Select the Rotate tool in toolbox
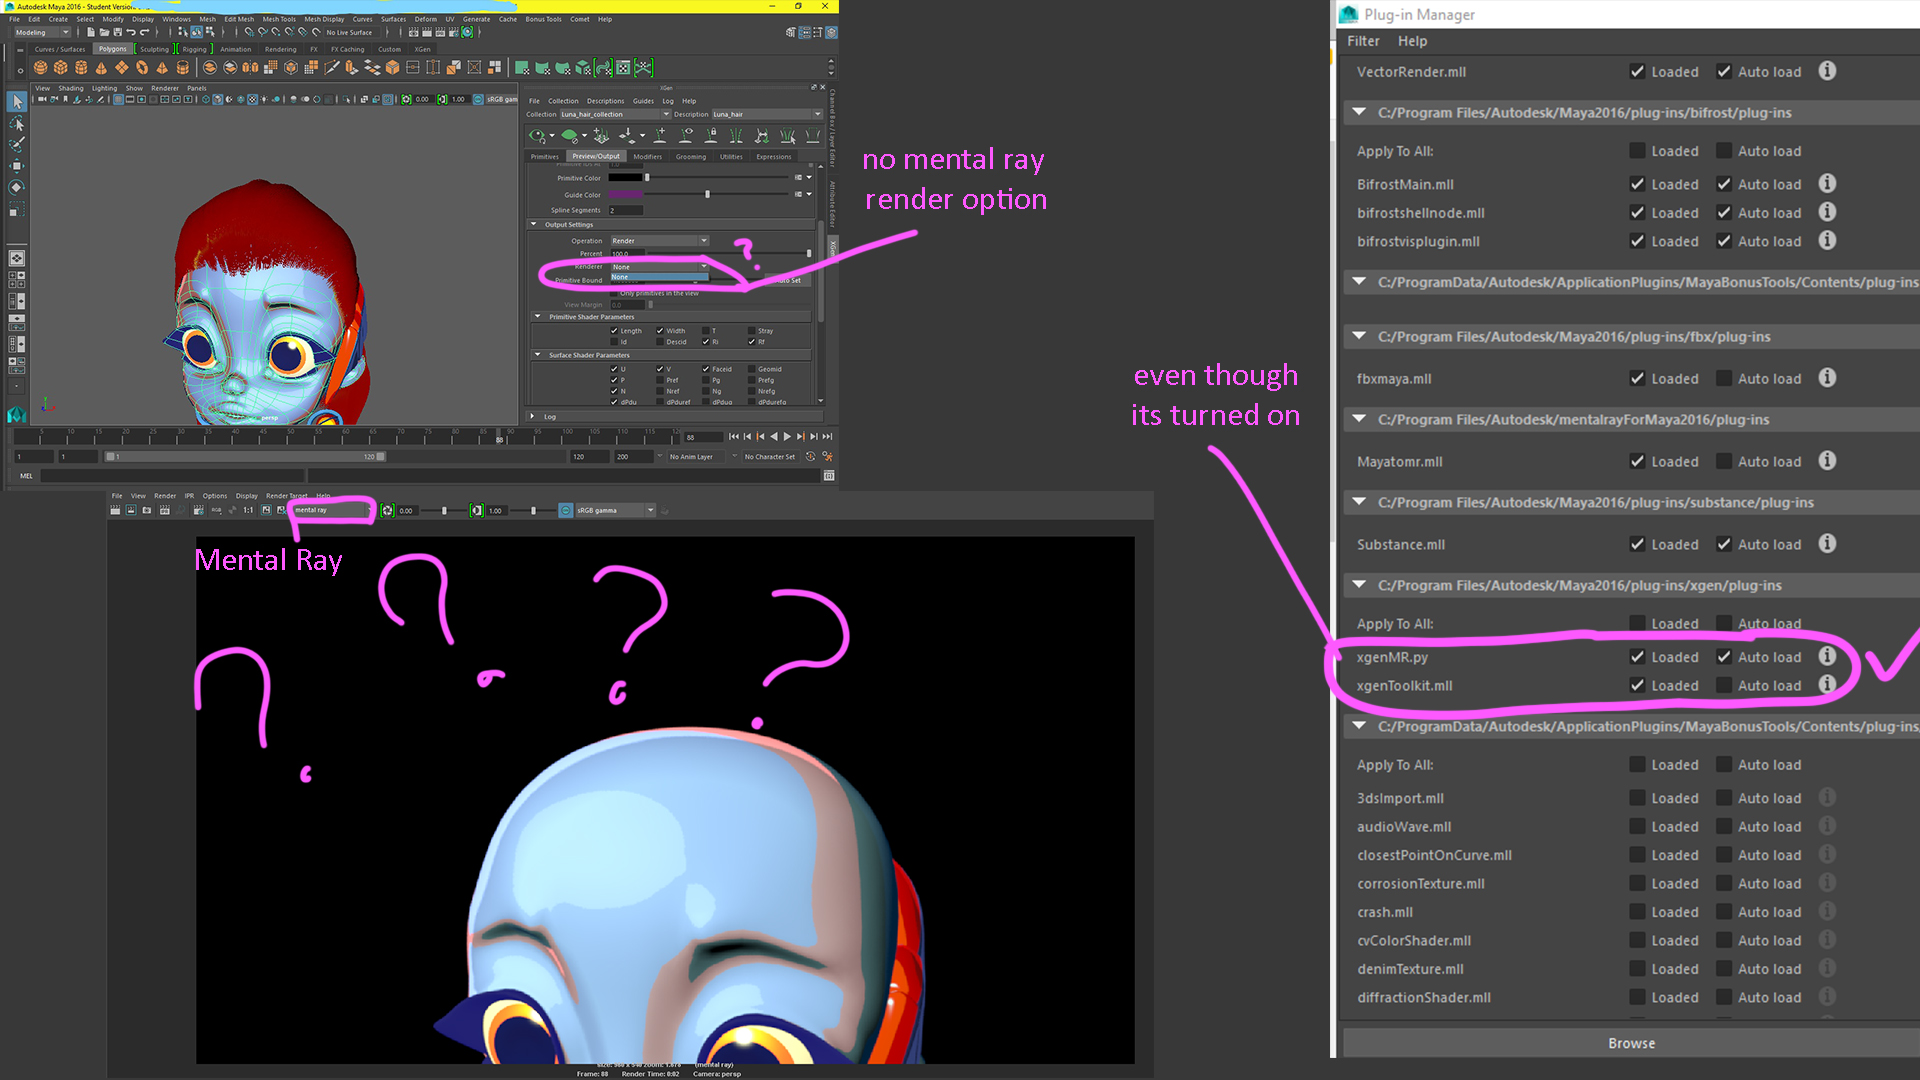Image resolution: width=1920 pixels, height=1080 pixels. (x=17, y=187)
